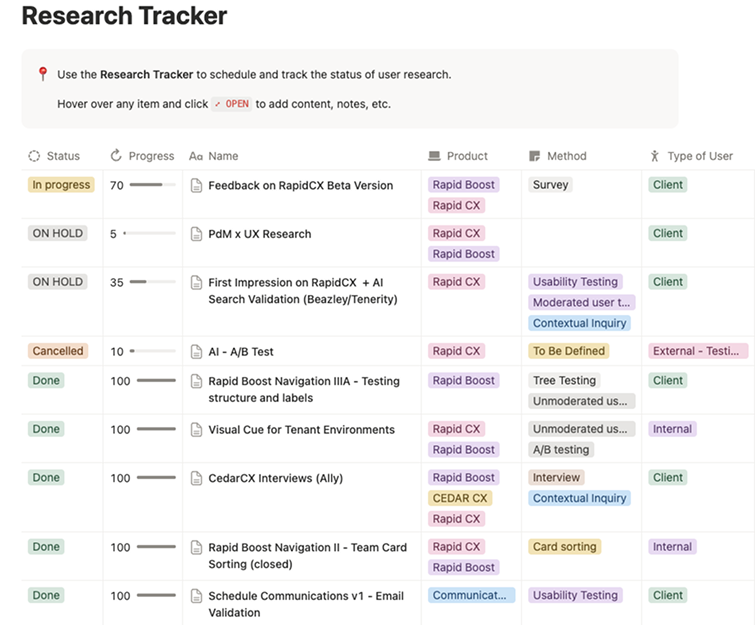Click the progress bar of AI - A/B Test
Viewport: 755px width, 625px height.
[x=153, y=352]
